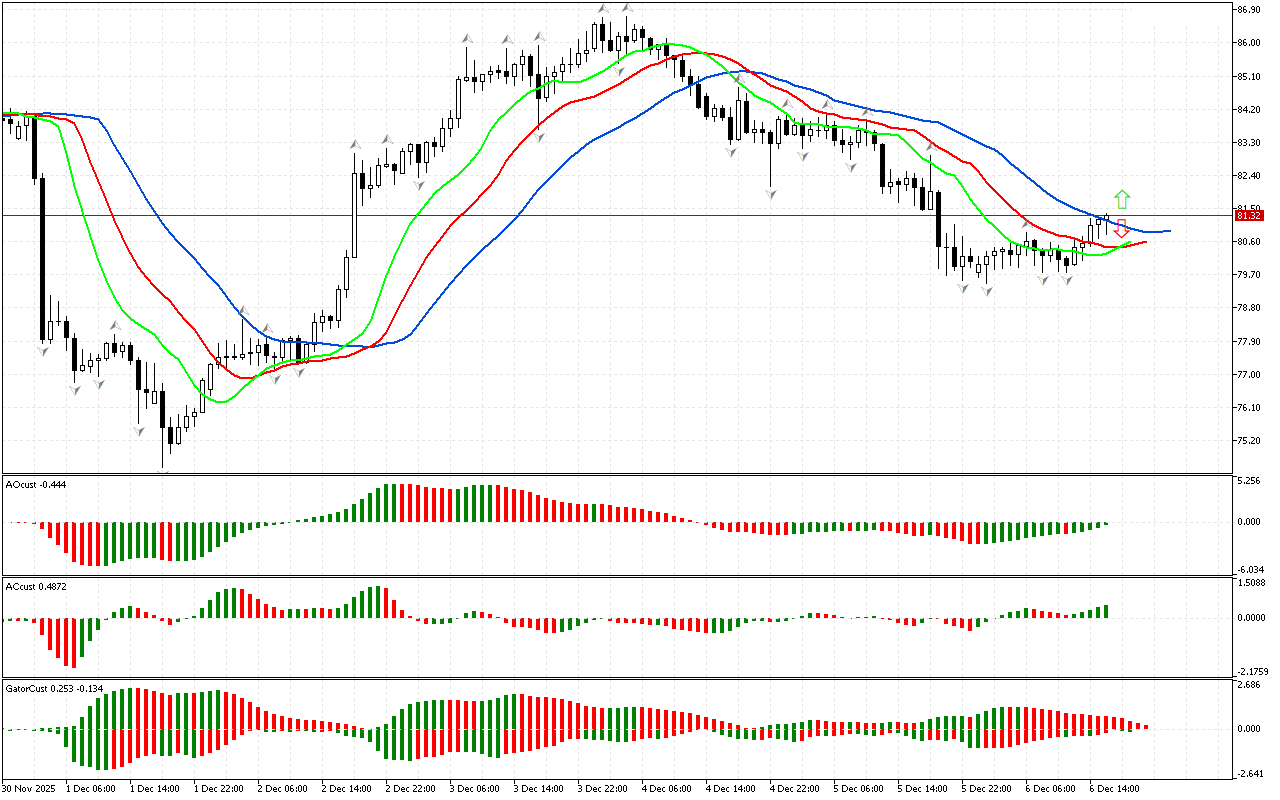Click the last green bar in AOcust histogram

pyautogui.click(x=1106, y=522)
